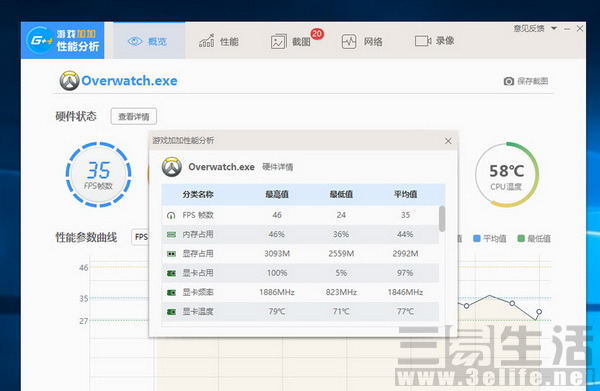
Task: Click the camera icon beside 保存截图
Action: click(x=509, y=81)
